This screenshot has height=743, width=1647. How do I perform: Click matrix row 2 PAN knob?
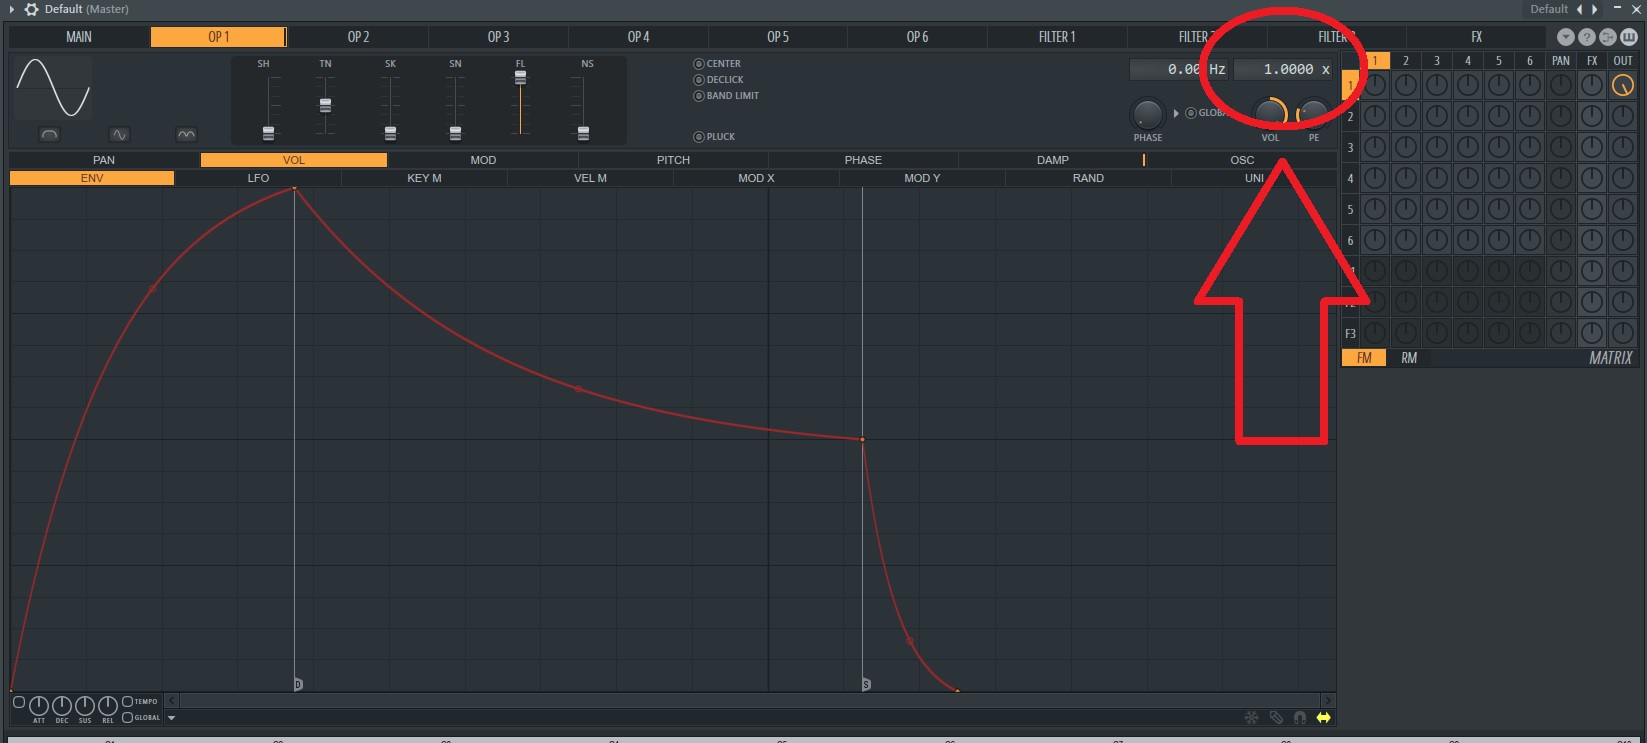point(1561,116)
